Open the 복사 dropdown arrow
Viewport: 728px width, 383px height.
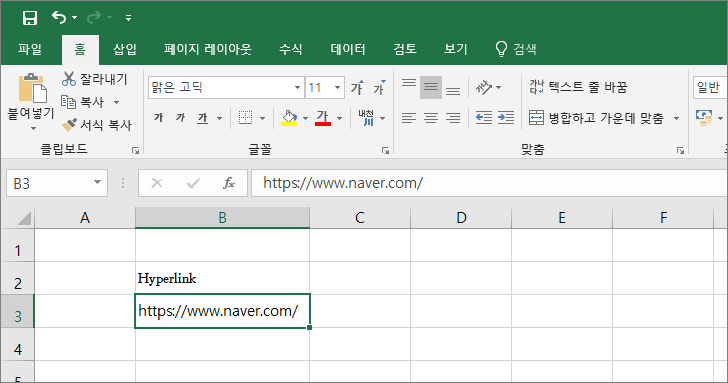[117, 102]
